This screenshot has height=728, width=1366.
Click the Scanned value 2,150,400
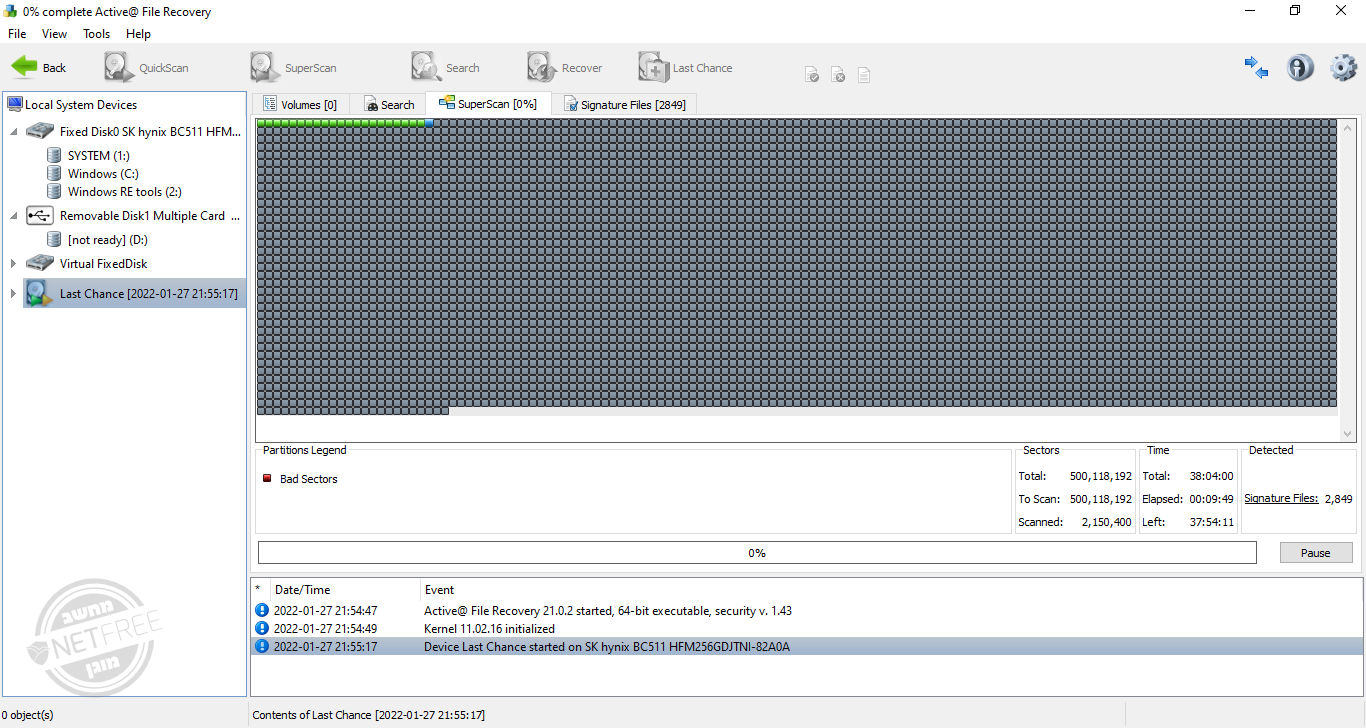1106,522
